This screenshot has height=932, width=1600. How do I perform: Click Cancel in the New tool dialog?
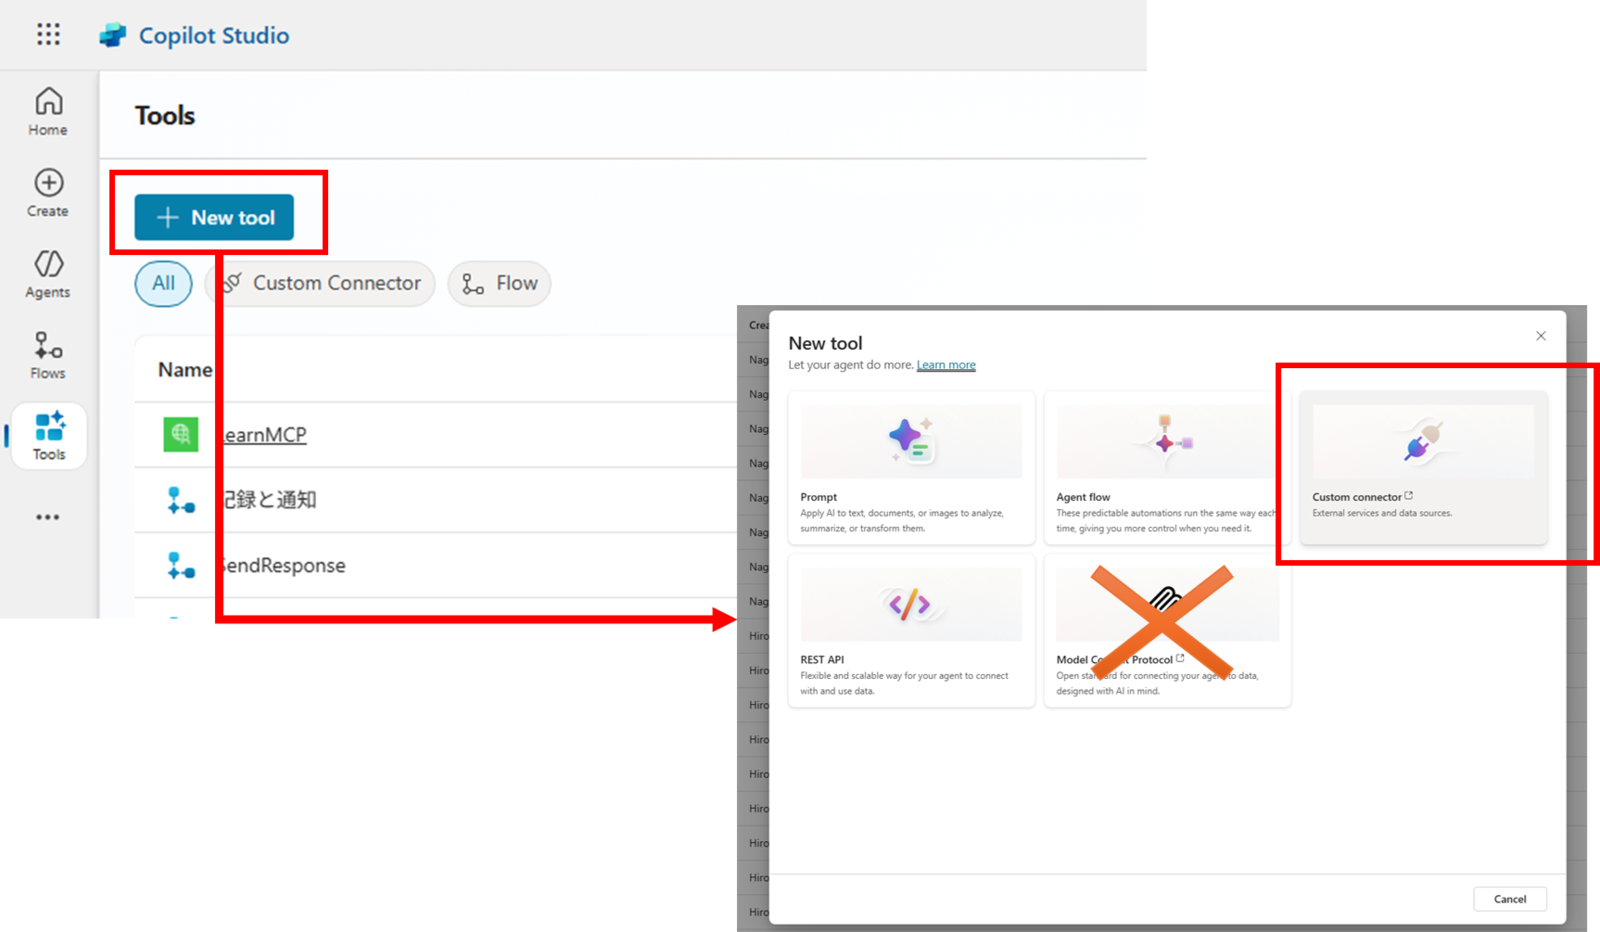1510,899
